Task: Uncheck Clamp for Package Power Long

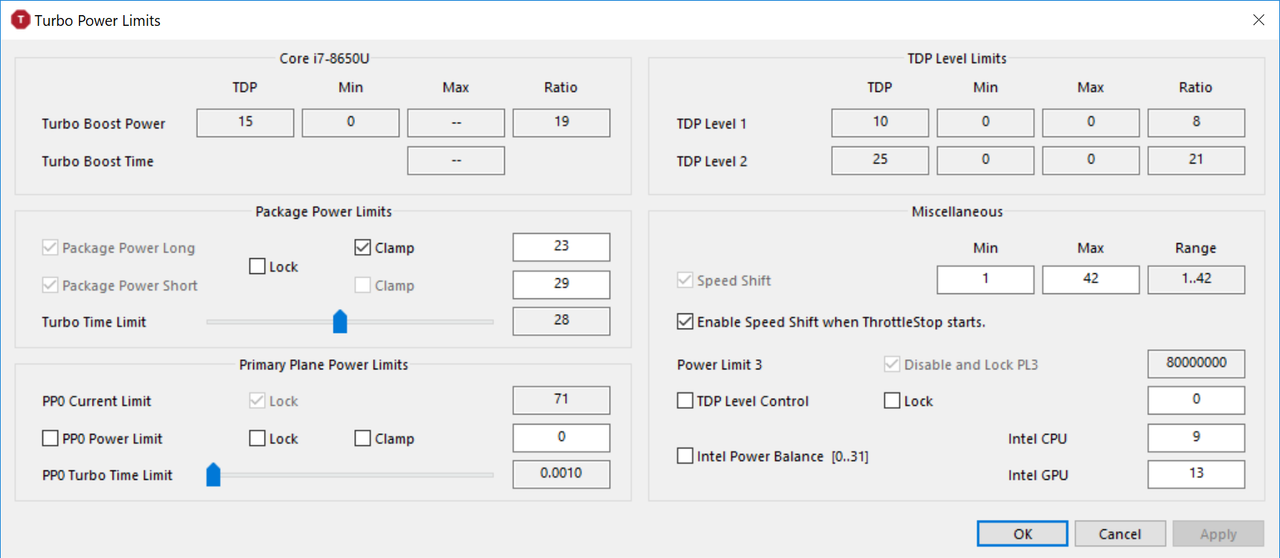Action: tap(363, 248)
